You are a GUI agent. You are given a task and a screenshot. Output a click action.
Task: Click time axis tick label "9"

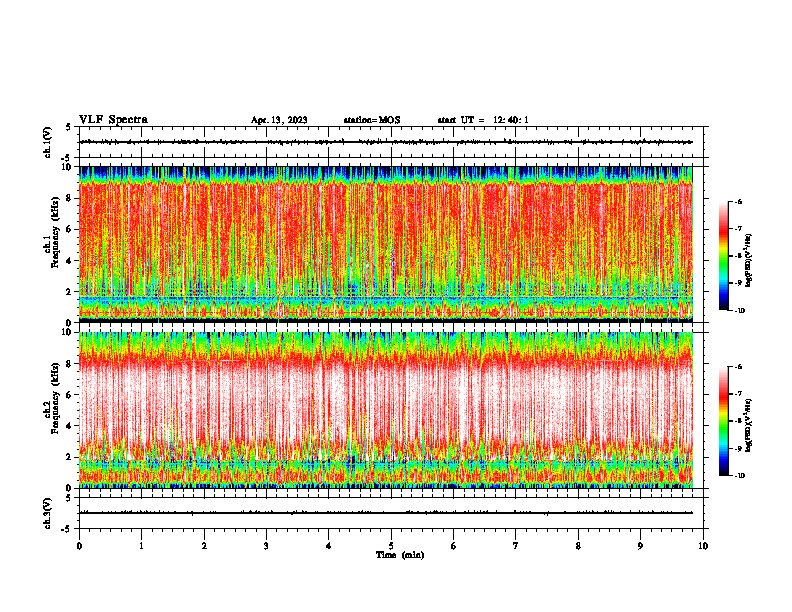pos(640,546)
